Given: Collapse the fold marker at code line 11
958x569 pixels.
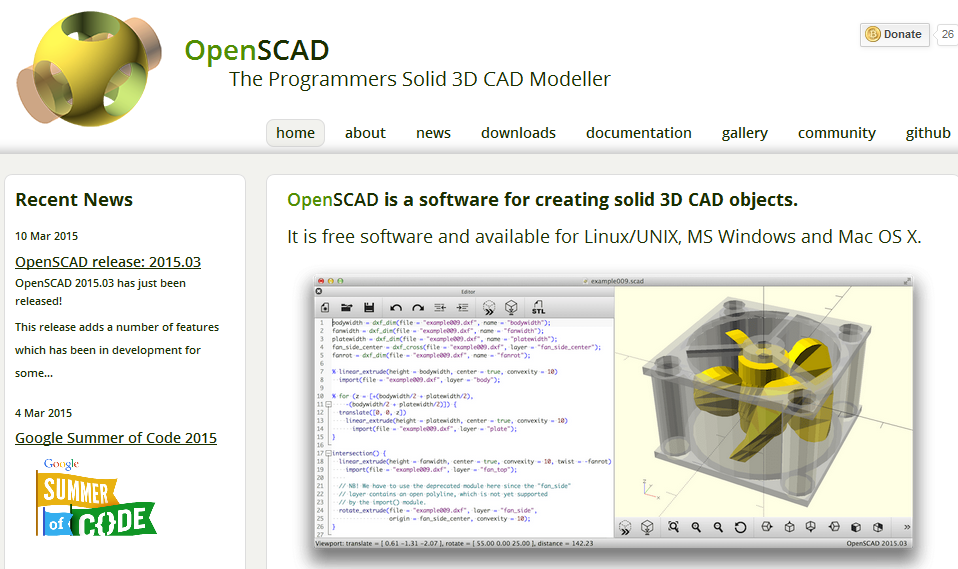Looking at the screenshot, I should click(328, 404).
